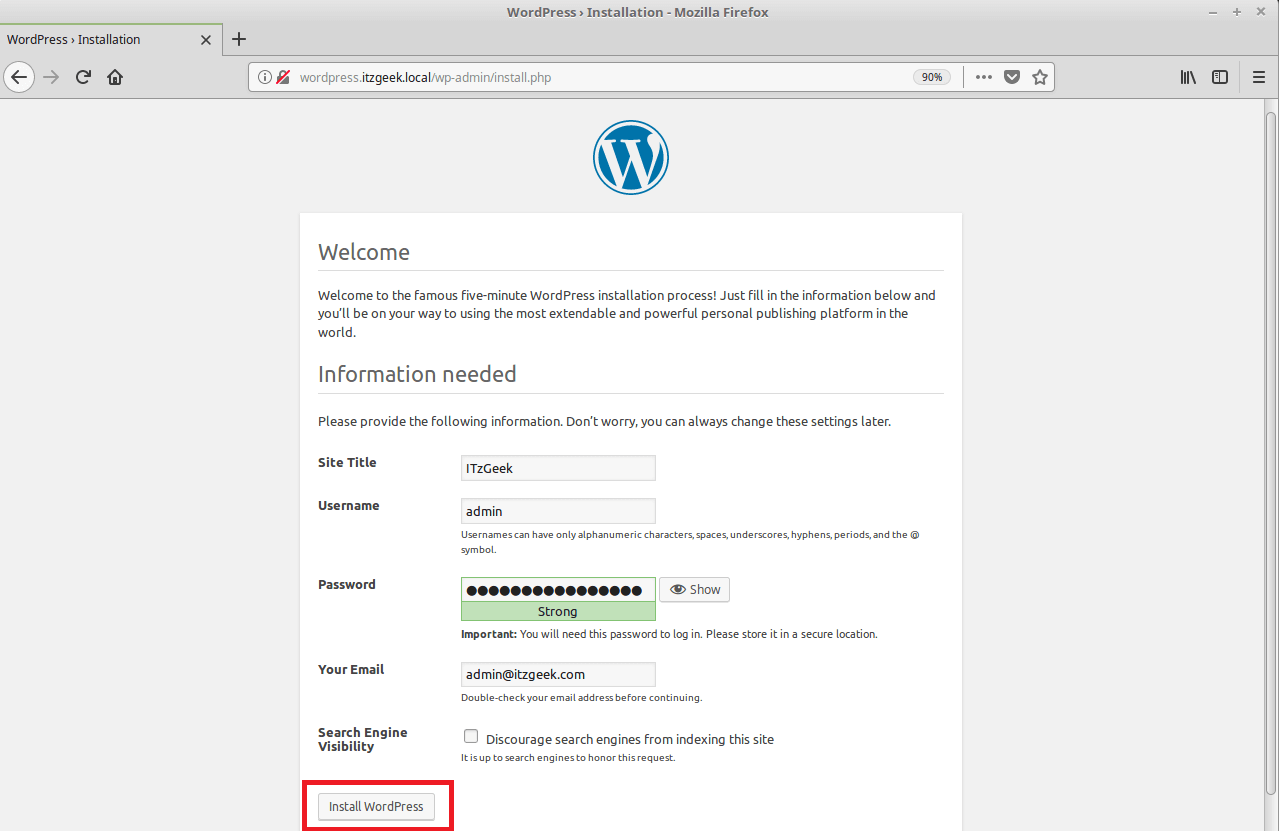Toggle the Firefox sidebar icon
1279x831 pixels.
(x=1220, y=77)
